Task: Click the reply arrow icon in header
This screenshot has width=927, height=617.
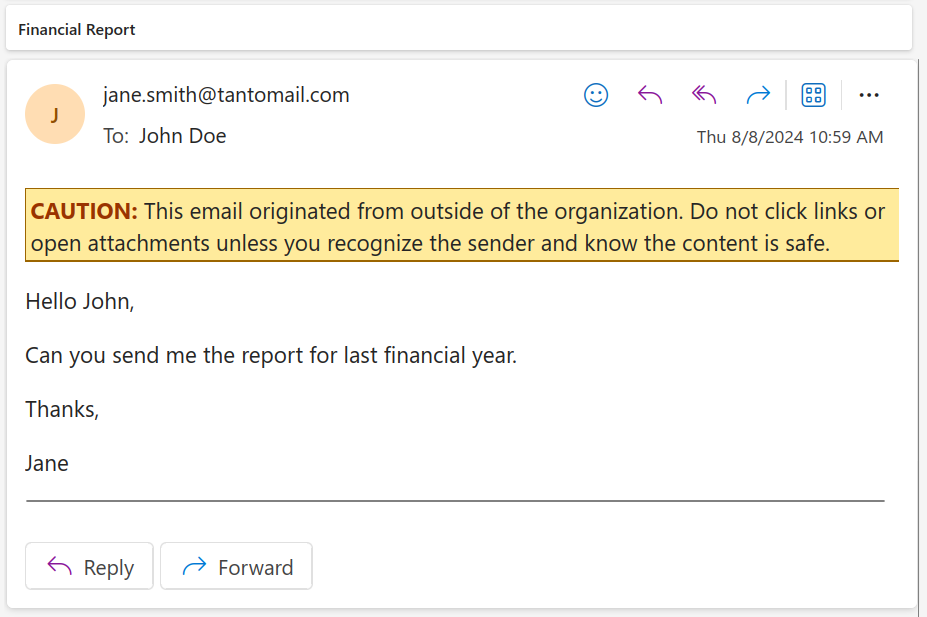Action: pyautogui.click(x=650, y=95)
